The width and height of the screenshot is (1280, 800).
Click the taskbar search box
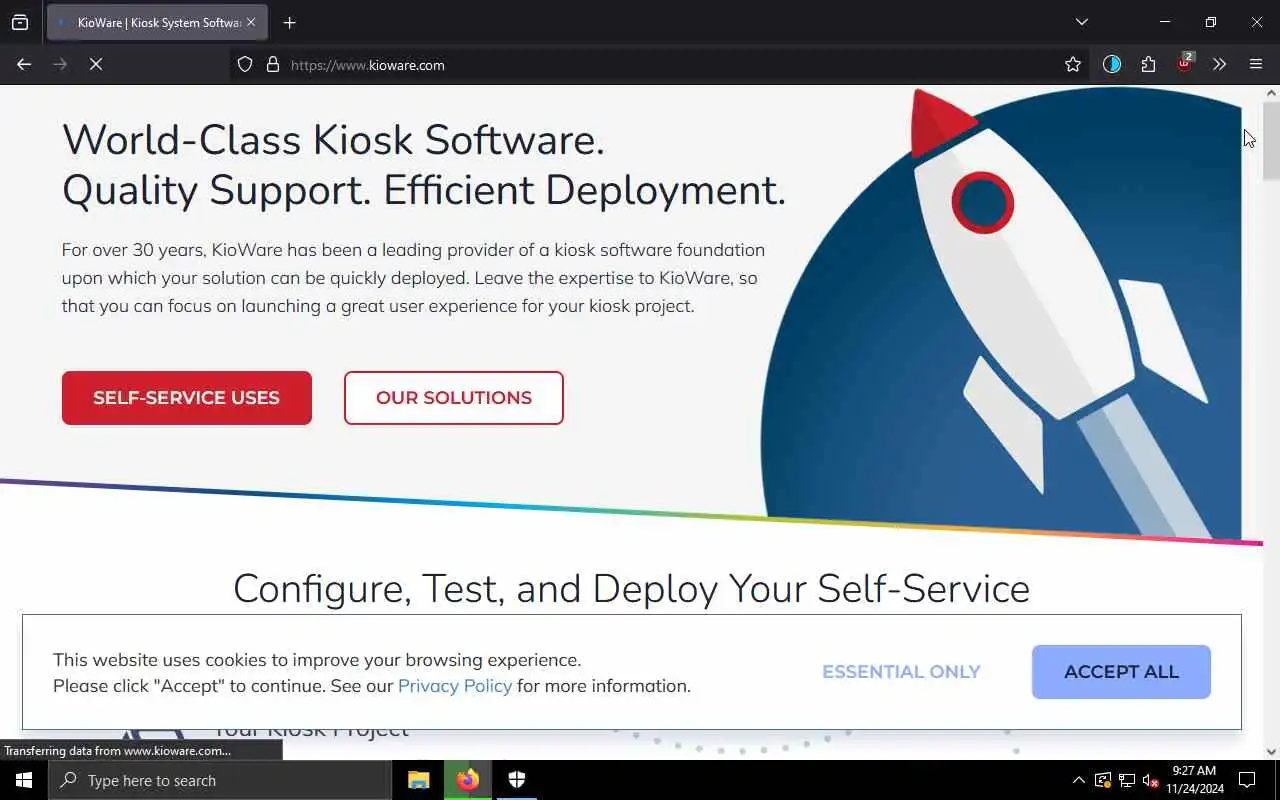pyautogui.click(x=220, y=780)
